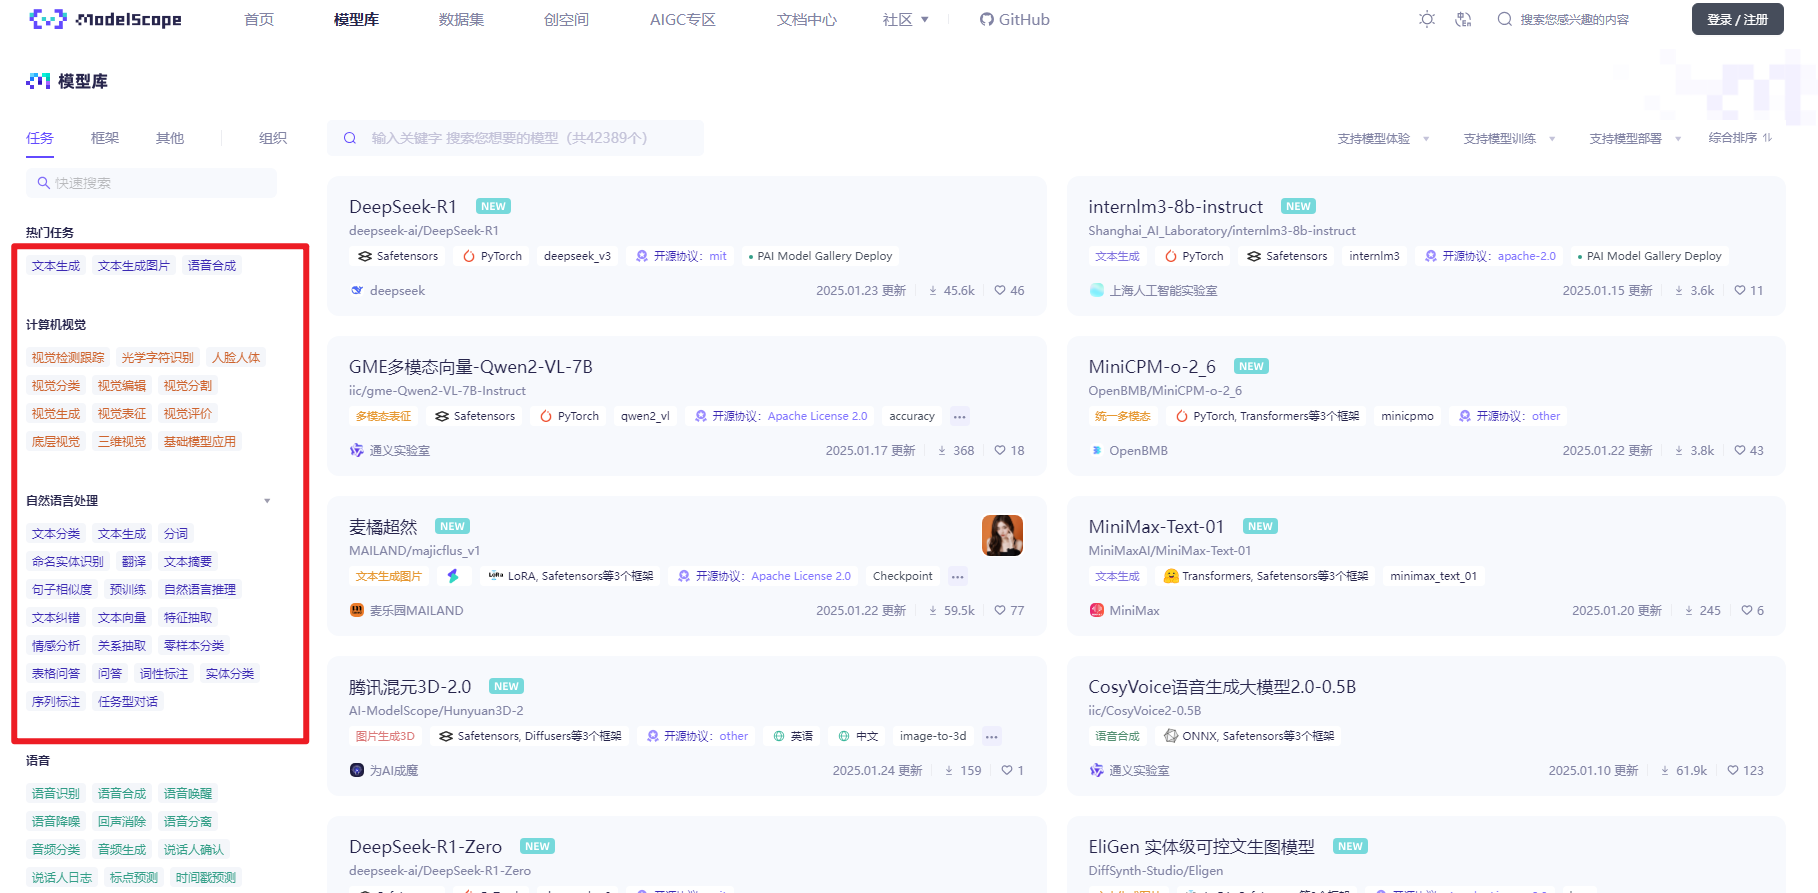Open the 支持模型部署 filter dropdown
Viewport: 1818px width, 893px height.
point(1636,139)
